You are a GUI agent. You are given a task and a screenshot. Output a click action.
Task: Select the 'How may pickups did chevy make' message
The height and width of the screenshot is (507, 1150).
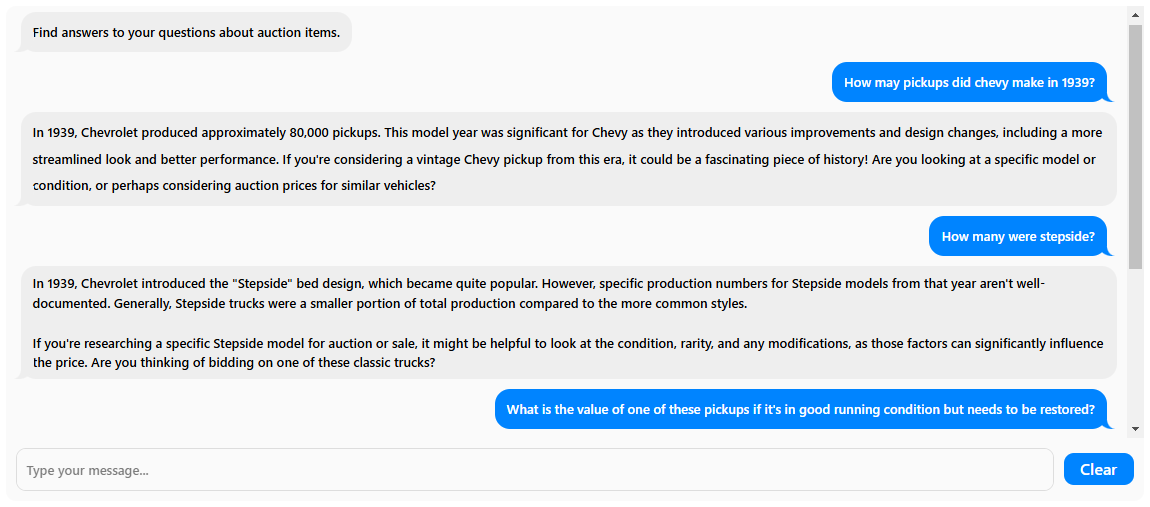[969, 82]
